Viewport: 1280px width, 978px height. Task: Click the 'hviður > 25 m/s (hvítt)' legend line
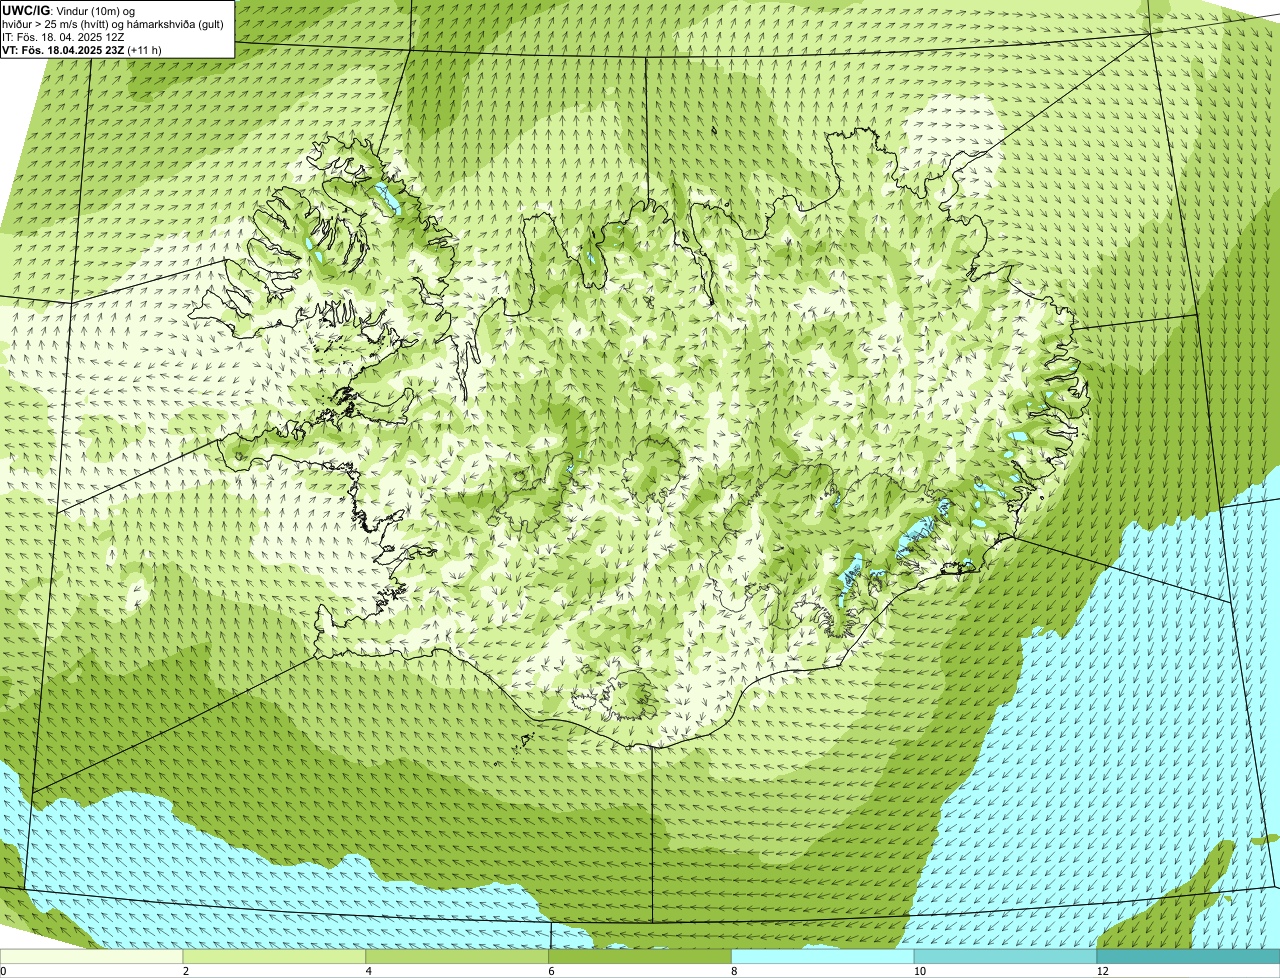113,24
